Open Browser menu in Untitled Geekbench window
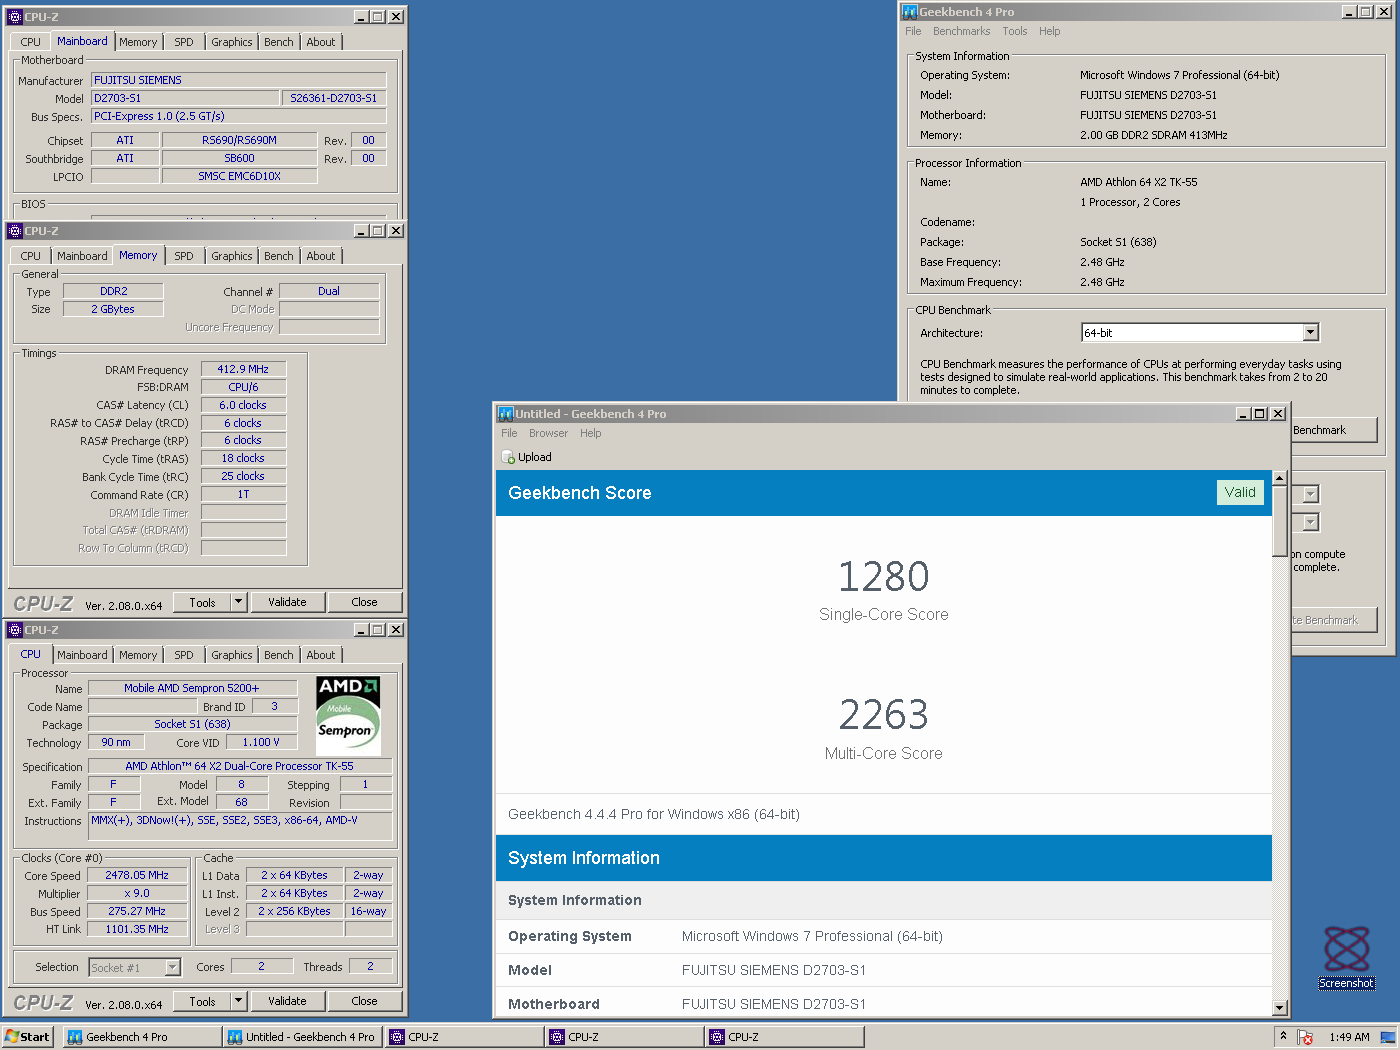The width and height of the screenshot is (1400, 1050). pos(548,433)
